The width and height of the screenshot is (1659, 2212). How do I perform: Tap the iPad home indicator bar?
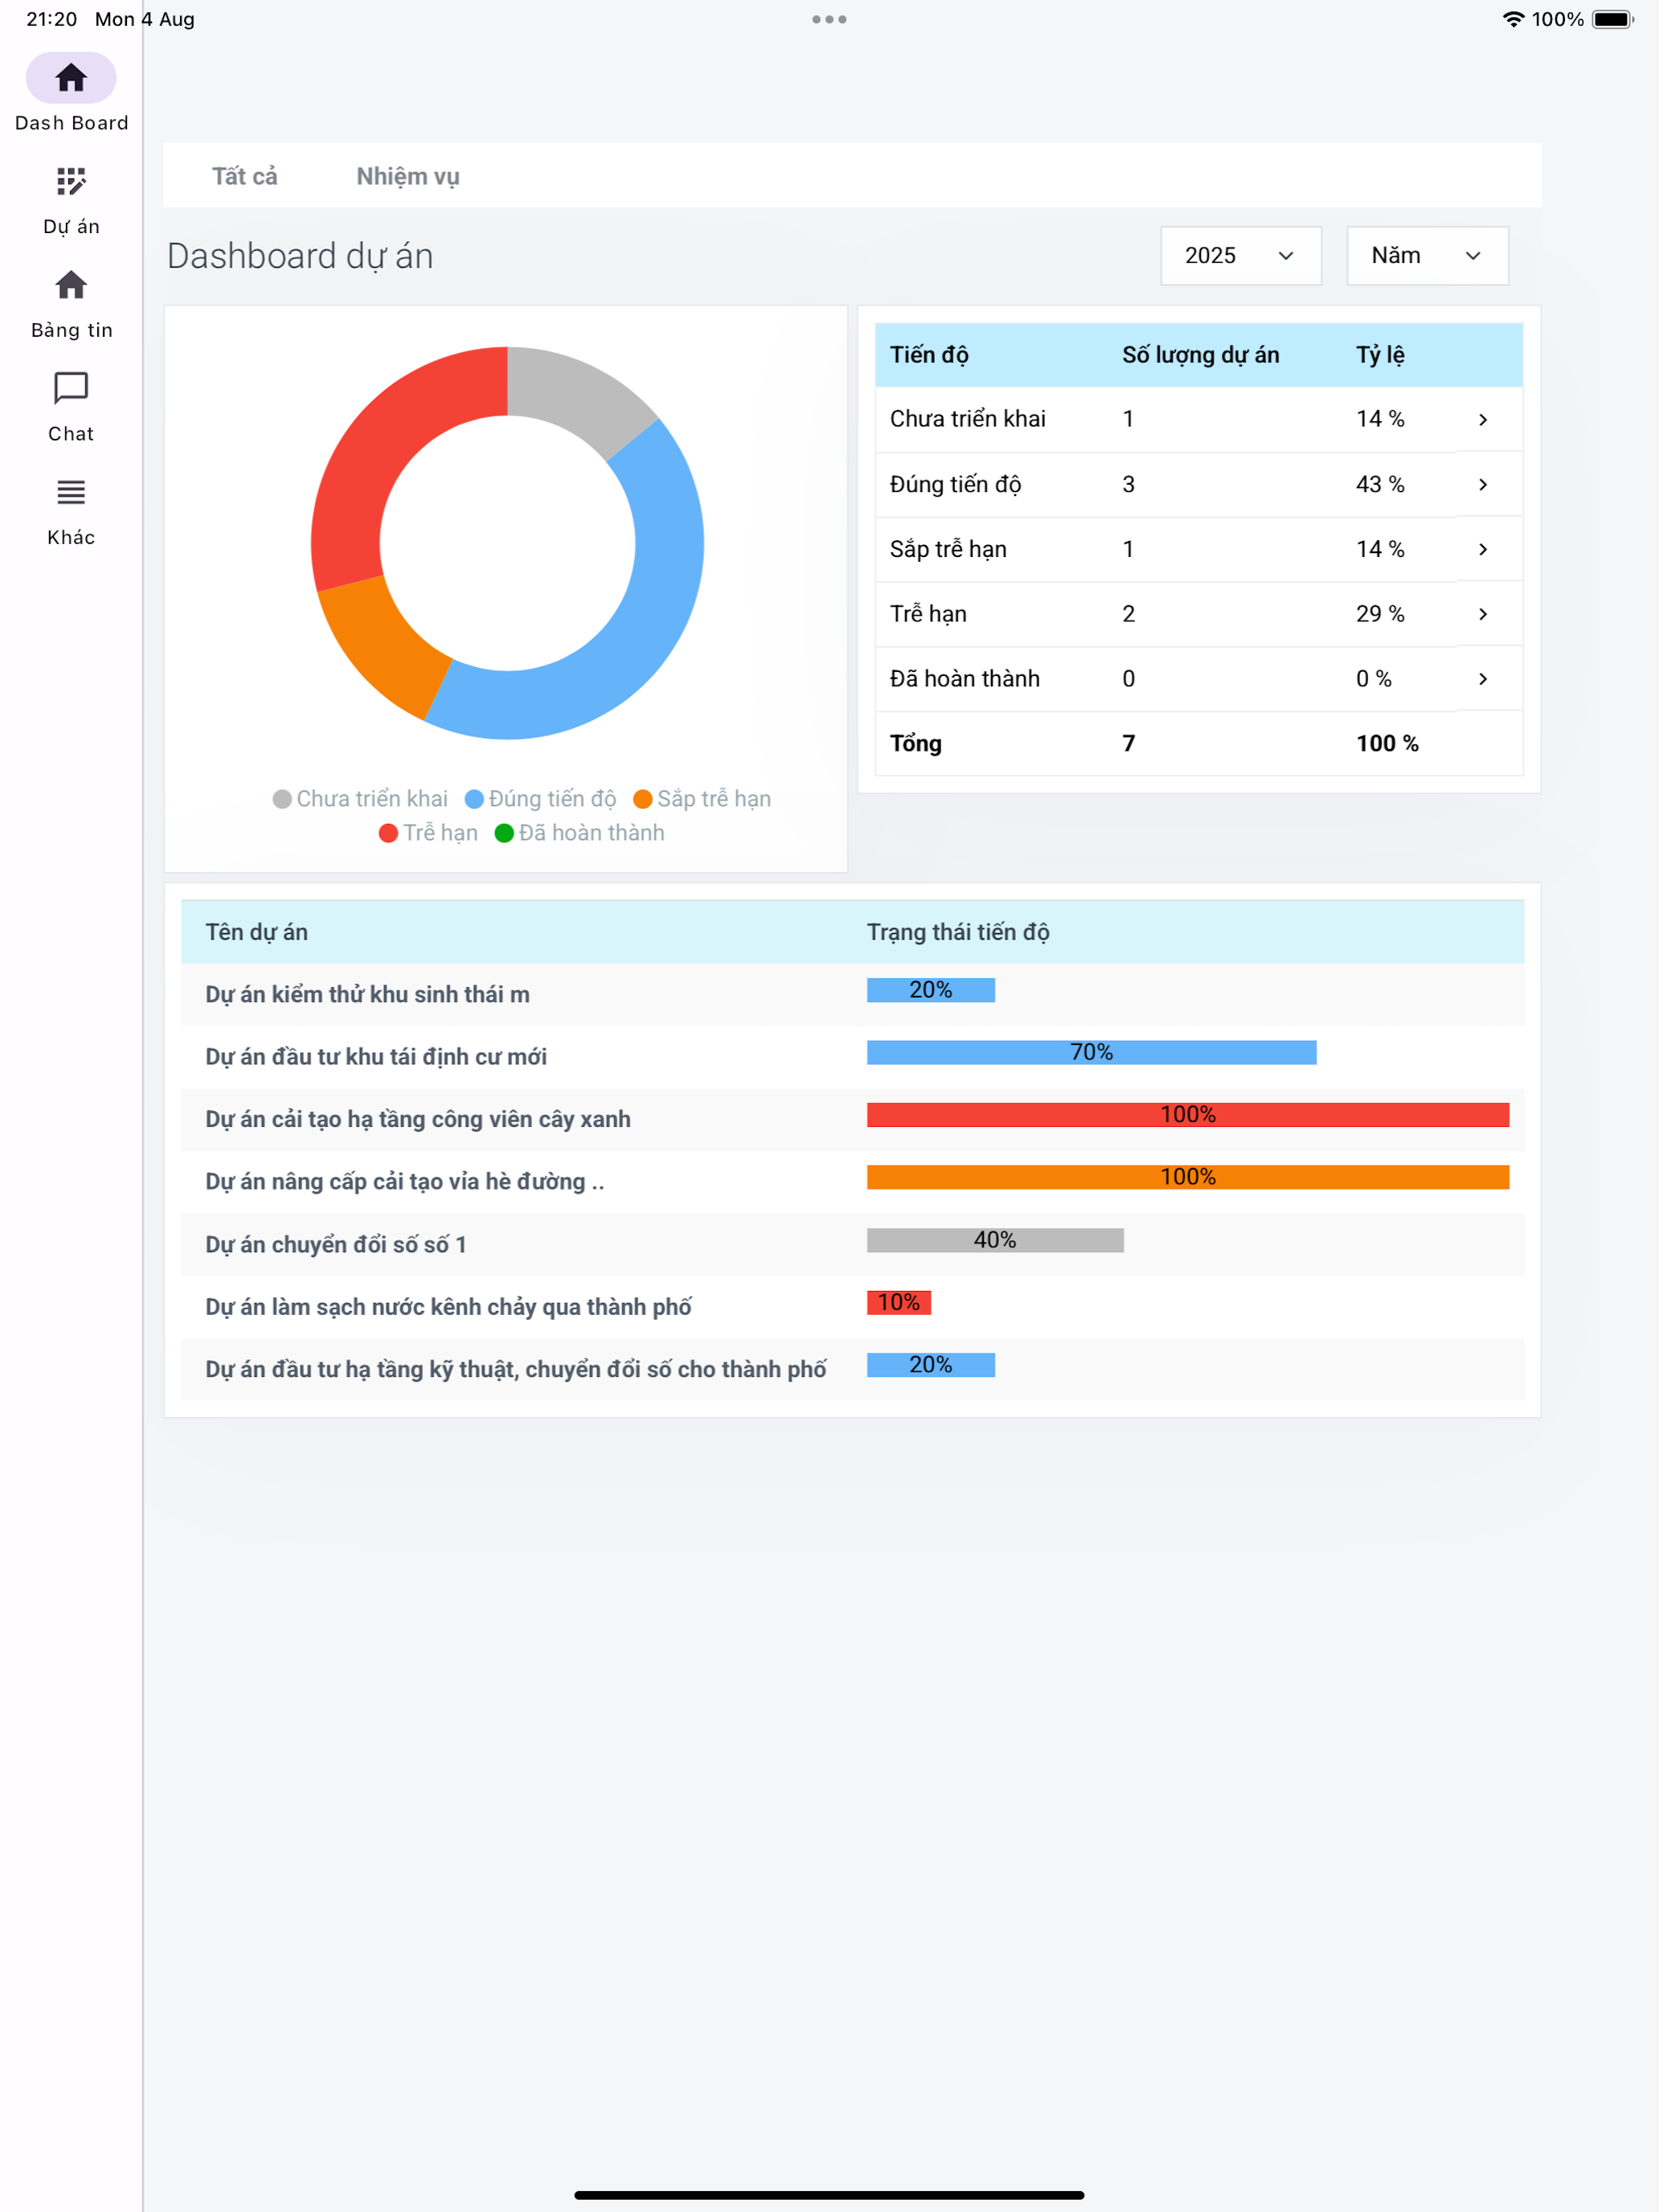tap(829, 2195)
